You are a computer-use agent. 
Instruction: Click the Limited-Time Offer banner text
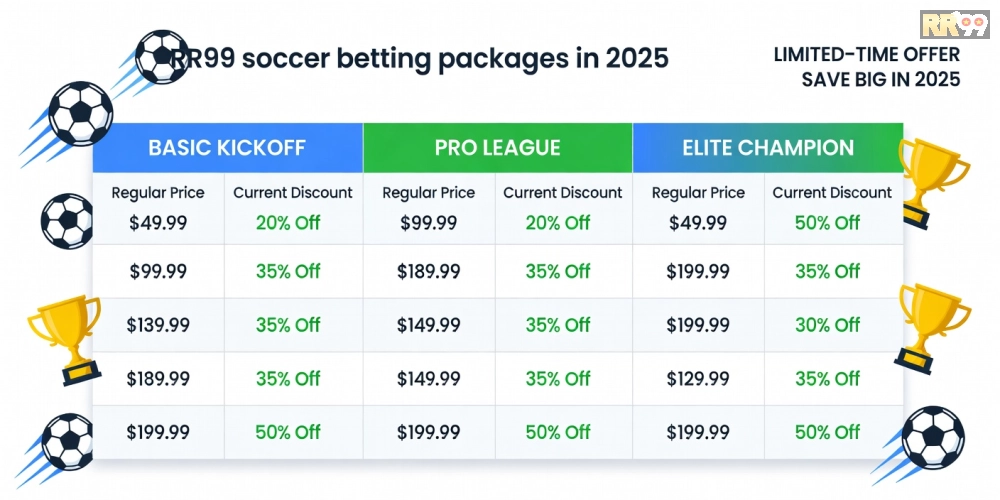tap(867, 67)
